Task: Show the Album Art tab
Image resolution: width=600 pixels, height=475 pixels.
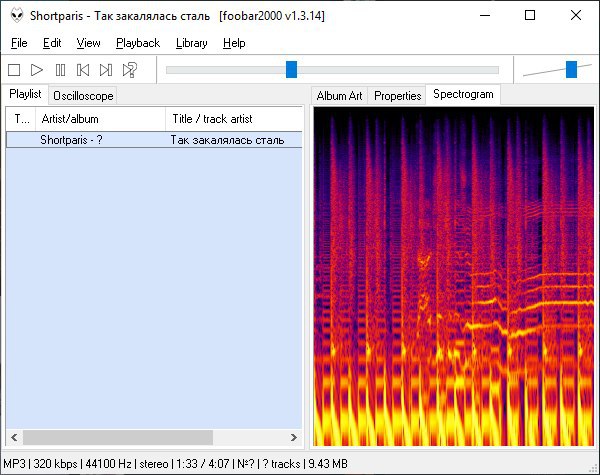Action: [339, 96]
